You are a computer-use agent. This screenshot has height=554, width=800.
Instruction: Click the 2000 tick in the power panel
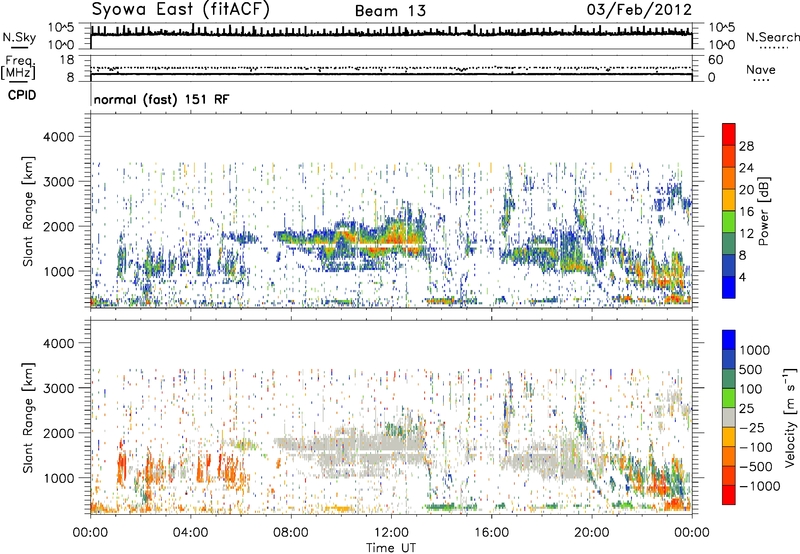tap(59, 226)
